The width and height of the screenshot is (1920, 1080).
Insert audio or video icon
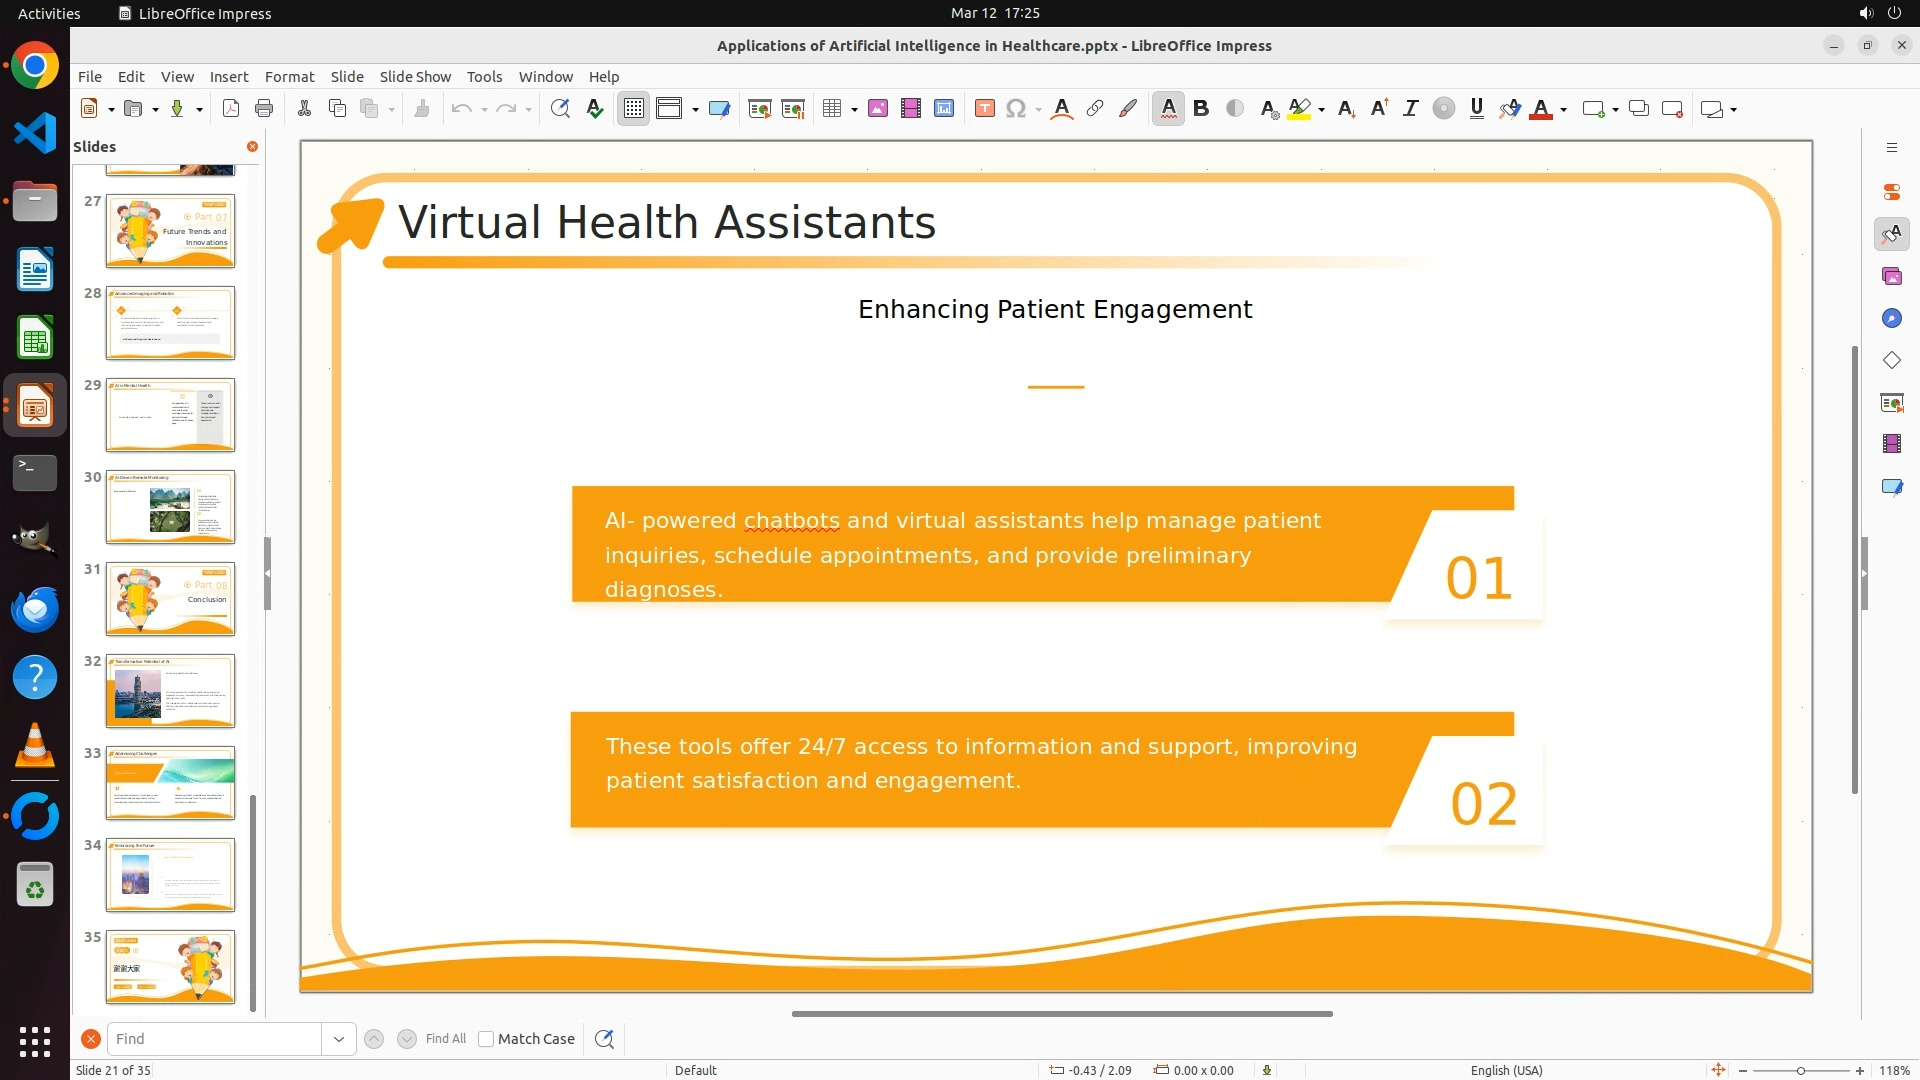coord(910,109)
